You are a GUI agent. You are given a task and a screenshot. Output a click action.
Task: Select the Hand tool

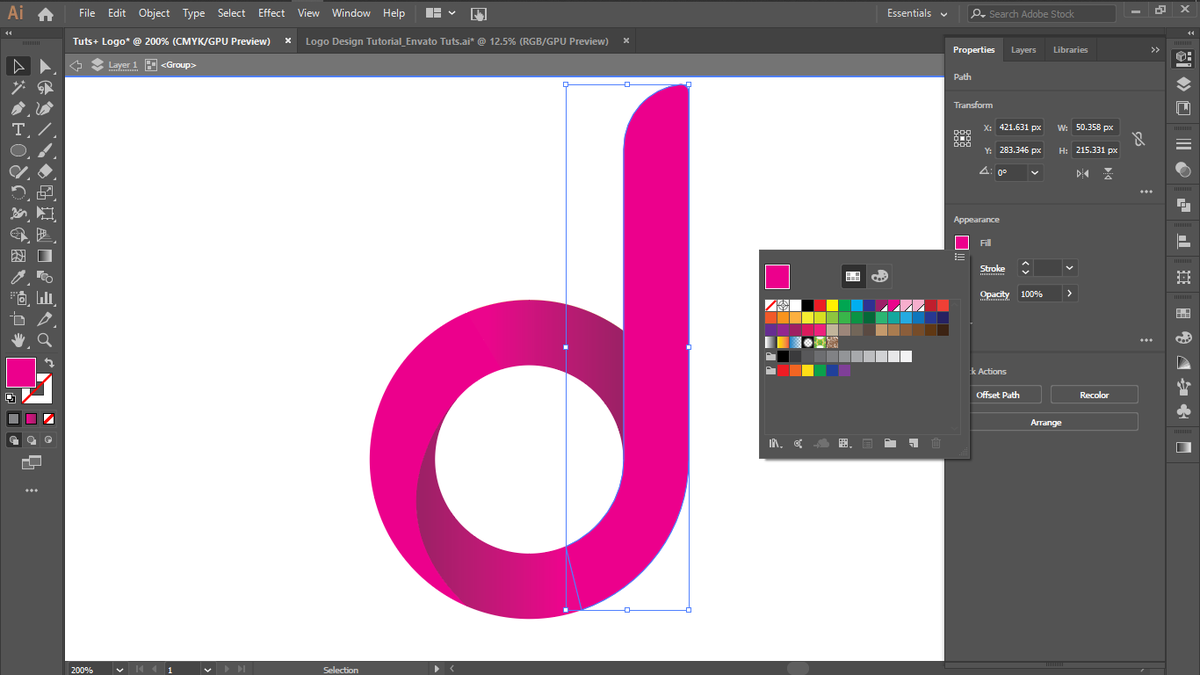(x=18, y=340)
